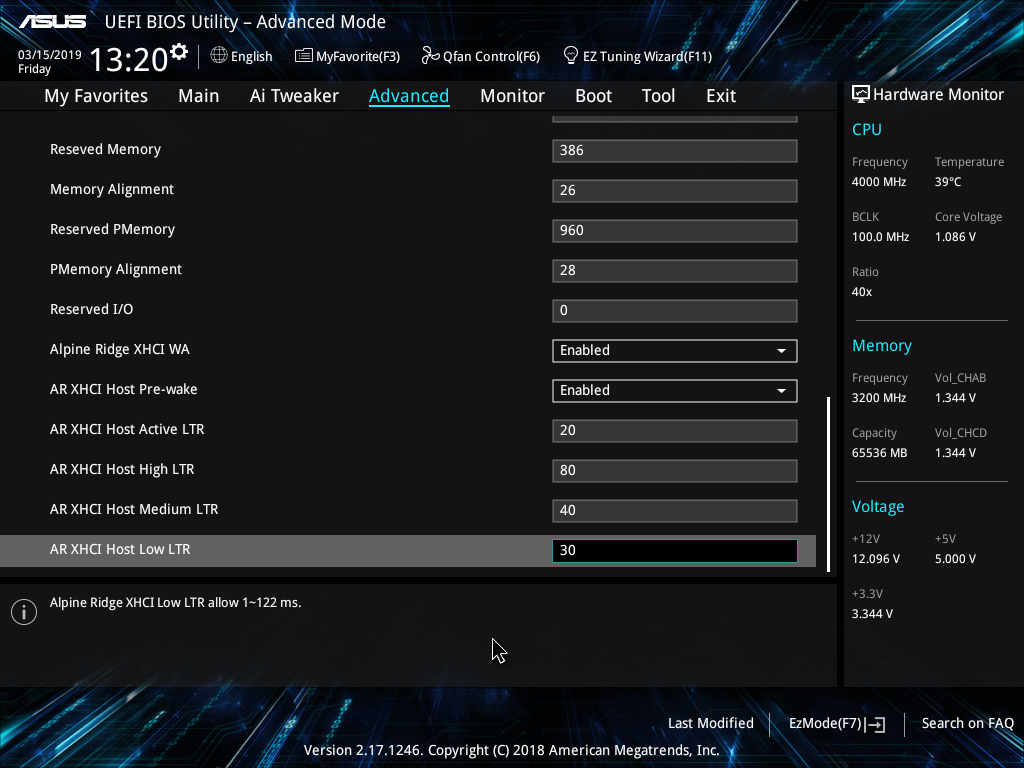Click the MyFavorite list icon
The height and width of the screenshot is (768, 1024).
(304, 56)
